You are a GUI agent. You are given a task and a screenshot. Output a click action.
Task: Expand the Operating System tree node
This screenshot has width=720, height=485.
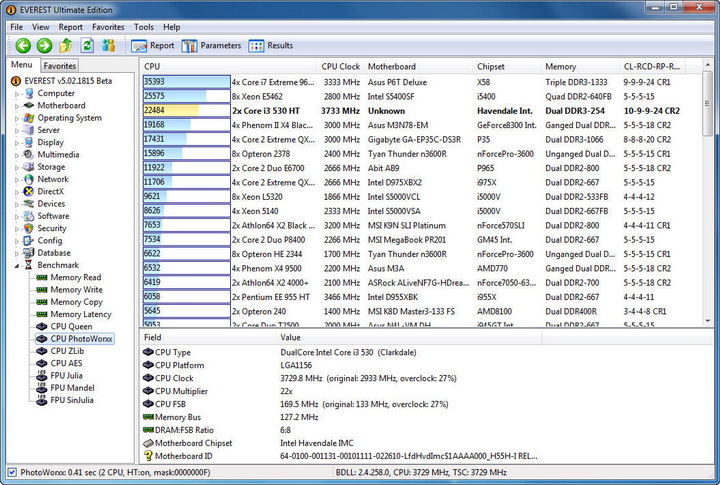point(17,118)
